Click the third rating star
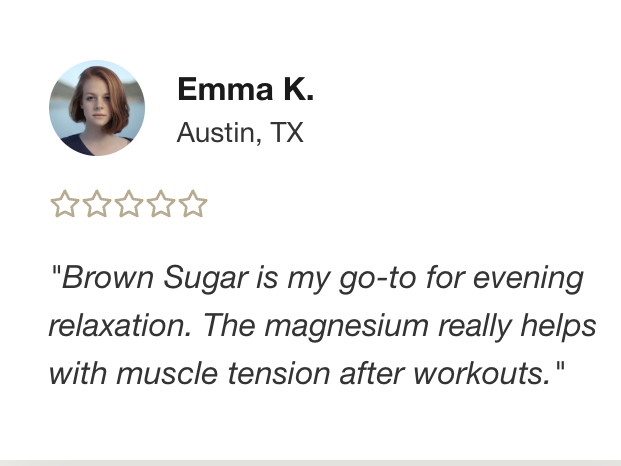Screen dimensions: 621x466 click(x=129, y=204)
